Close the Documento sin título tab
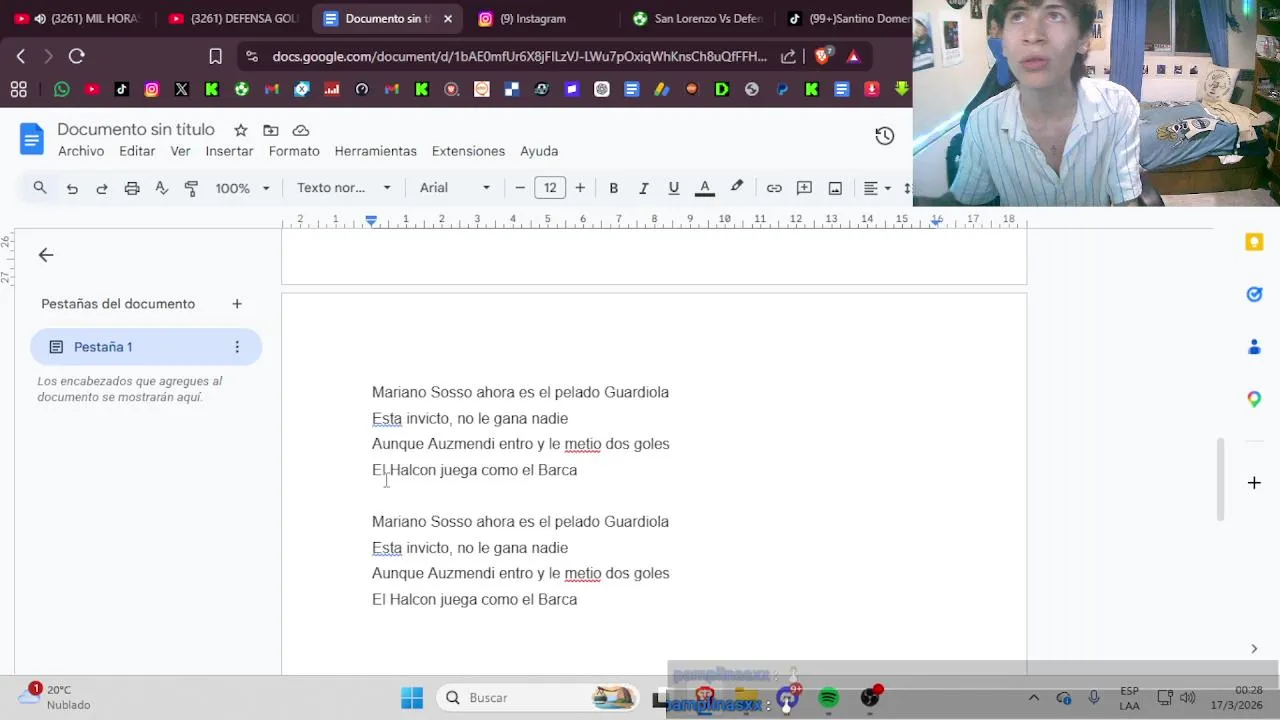This screenshot has width=1280, height=720. [x=448, y=19]
